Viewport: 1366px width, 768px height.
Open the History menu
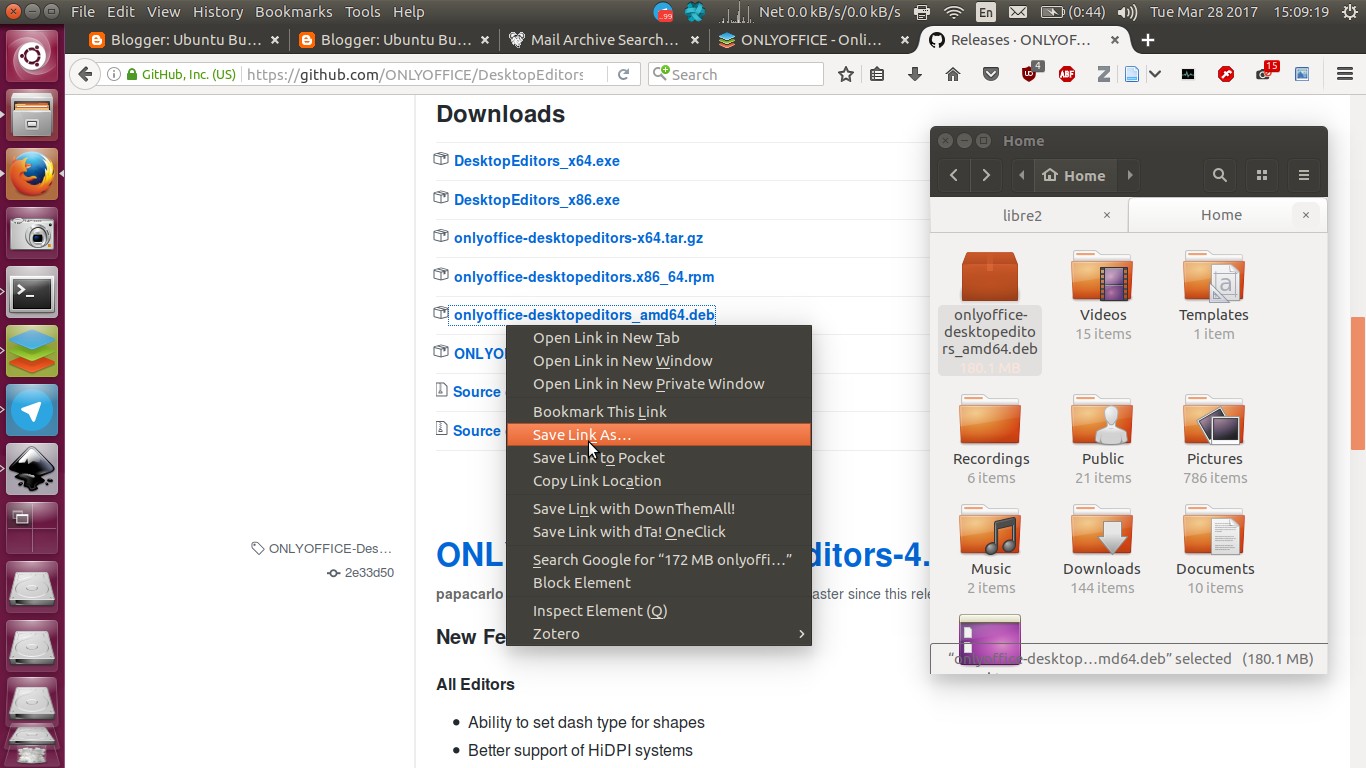(x=218, y=12)
